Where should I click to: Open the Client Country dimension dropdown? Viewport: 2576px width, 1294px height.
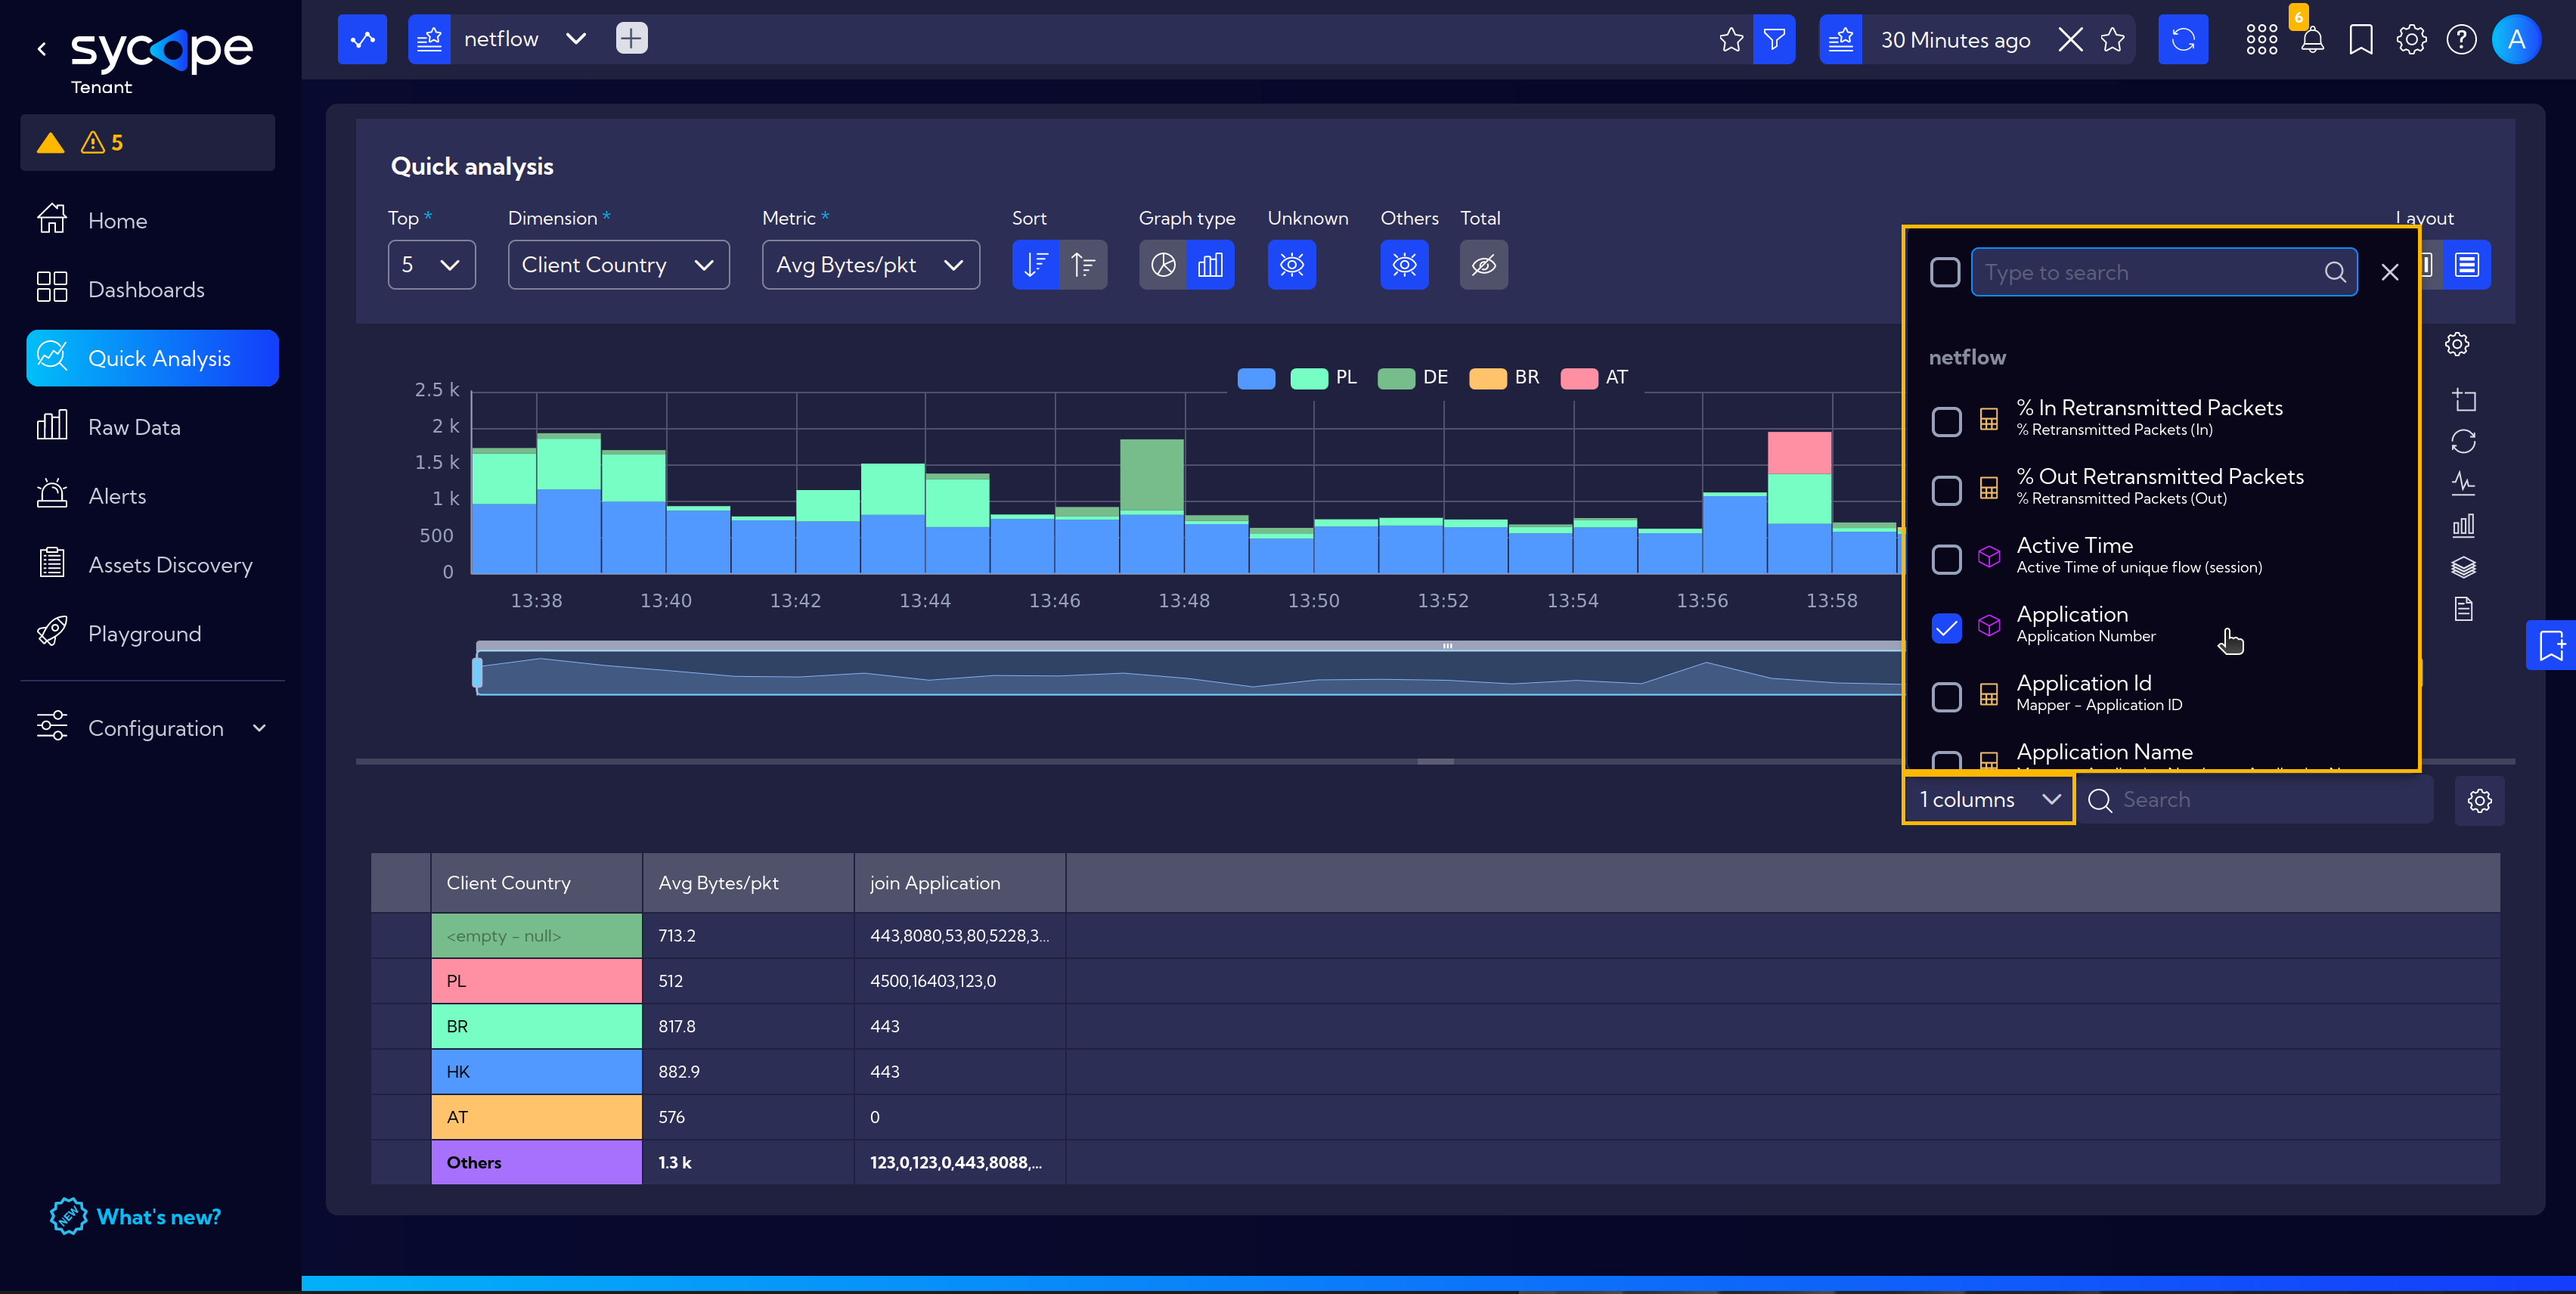[618, 265]
